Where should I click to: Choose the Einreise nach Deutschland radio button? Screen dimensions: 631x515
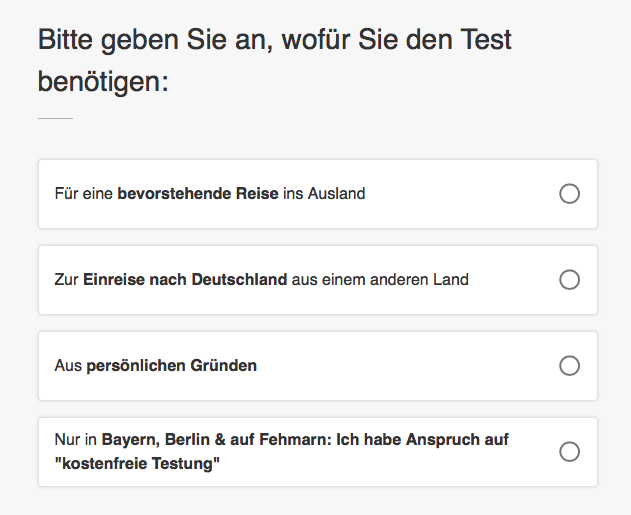(x=569, y=280)
